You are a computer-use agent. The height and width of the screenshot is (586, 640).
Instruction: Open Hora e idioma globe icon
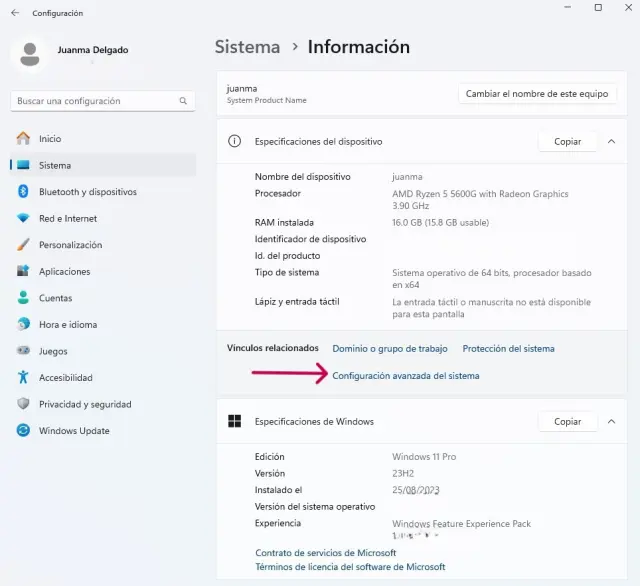click(x=23, y=325)
